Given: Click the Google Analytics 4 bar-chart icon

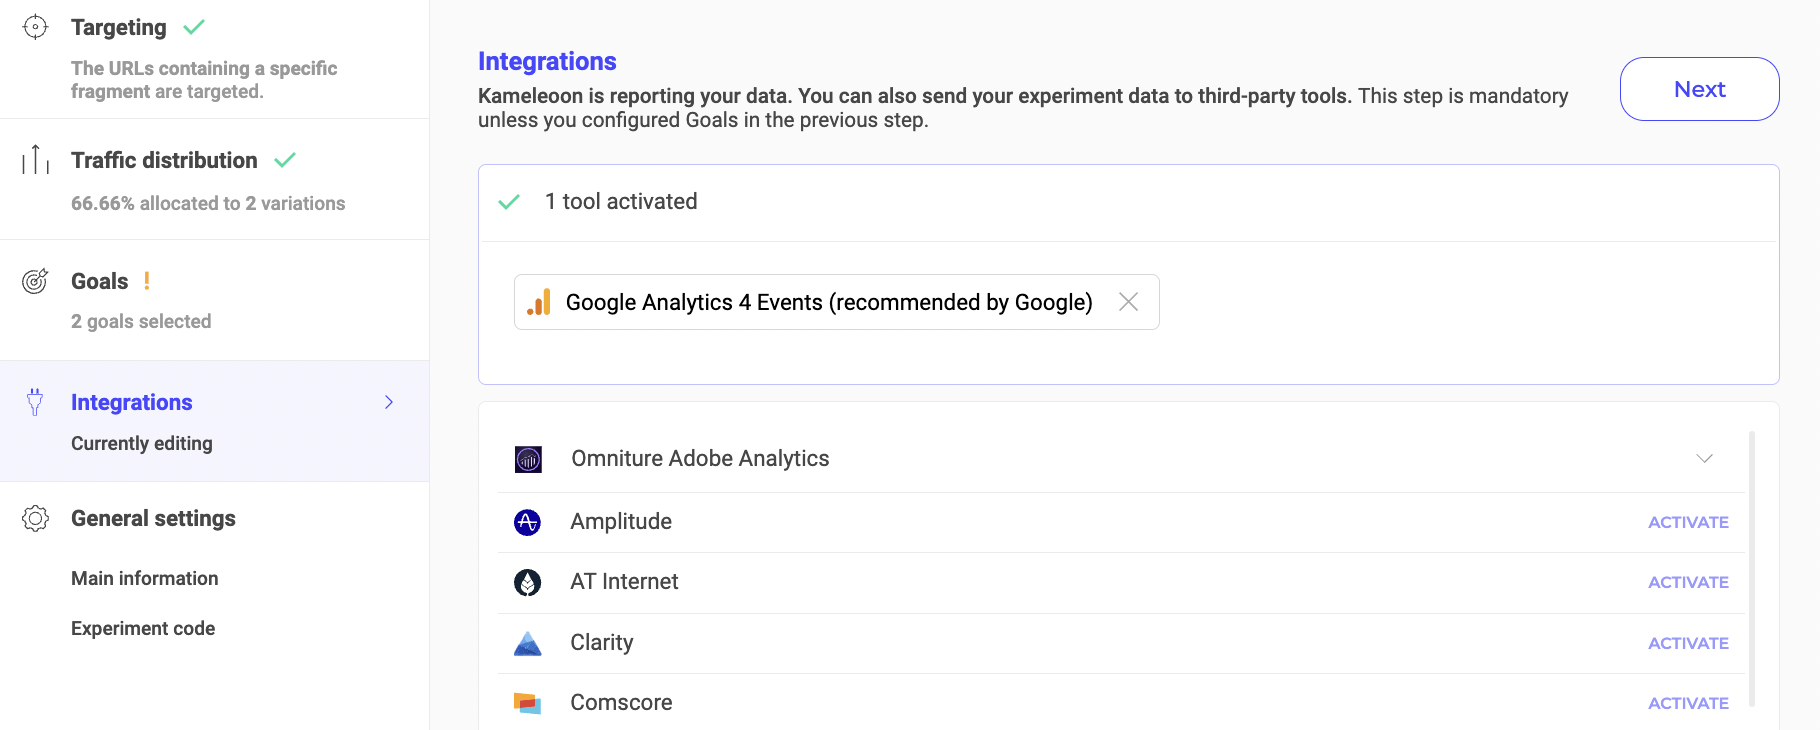Looking at the screenshot, I should tap(539, 302).
